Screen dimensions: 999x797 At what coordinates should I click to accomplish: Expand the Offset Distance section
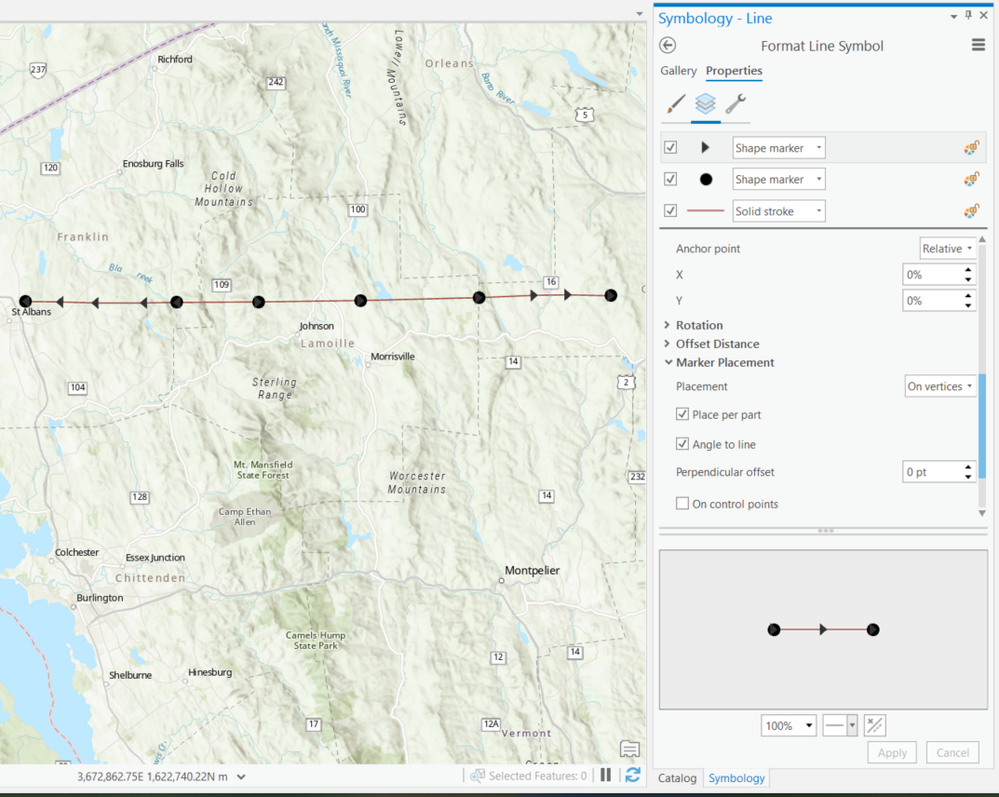667,343
